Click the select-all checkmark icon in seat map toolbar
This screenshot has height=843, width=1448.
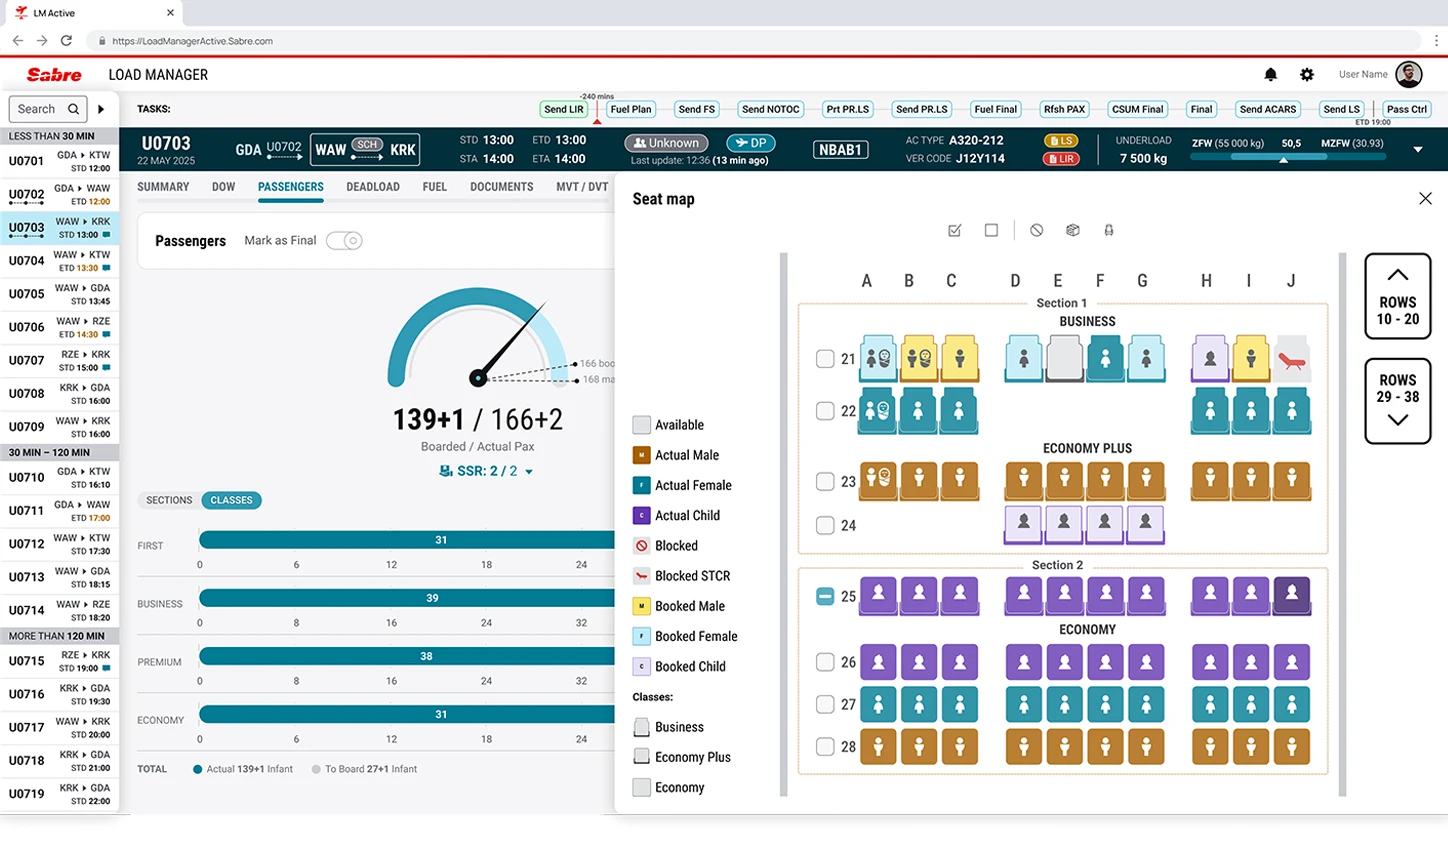[954, 230]
